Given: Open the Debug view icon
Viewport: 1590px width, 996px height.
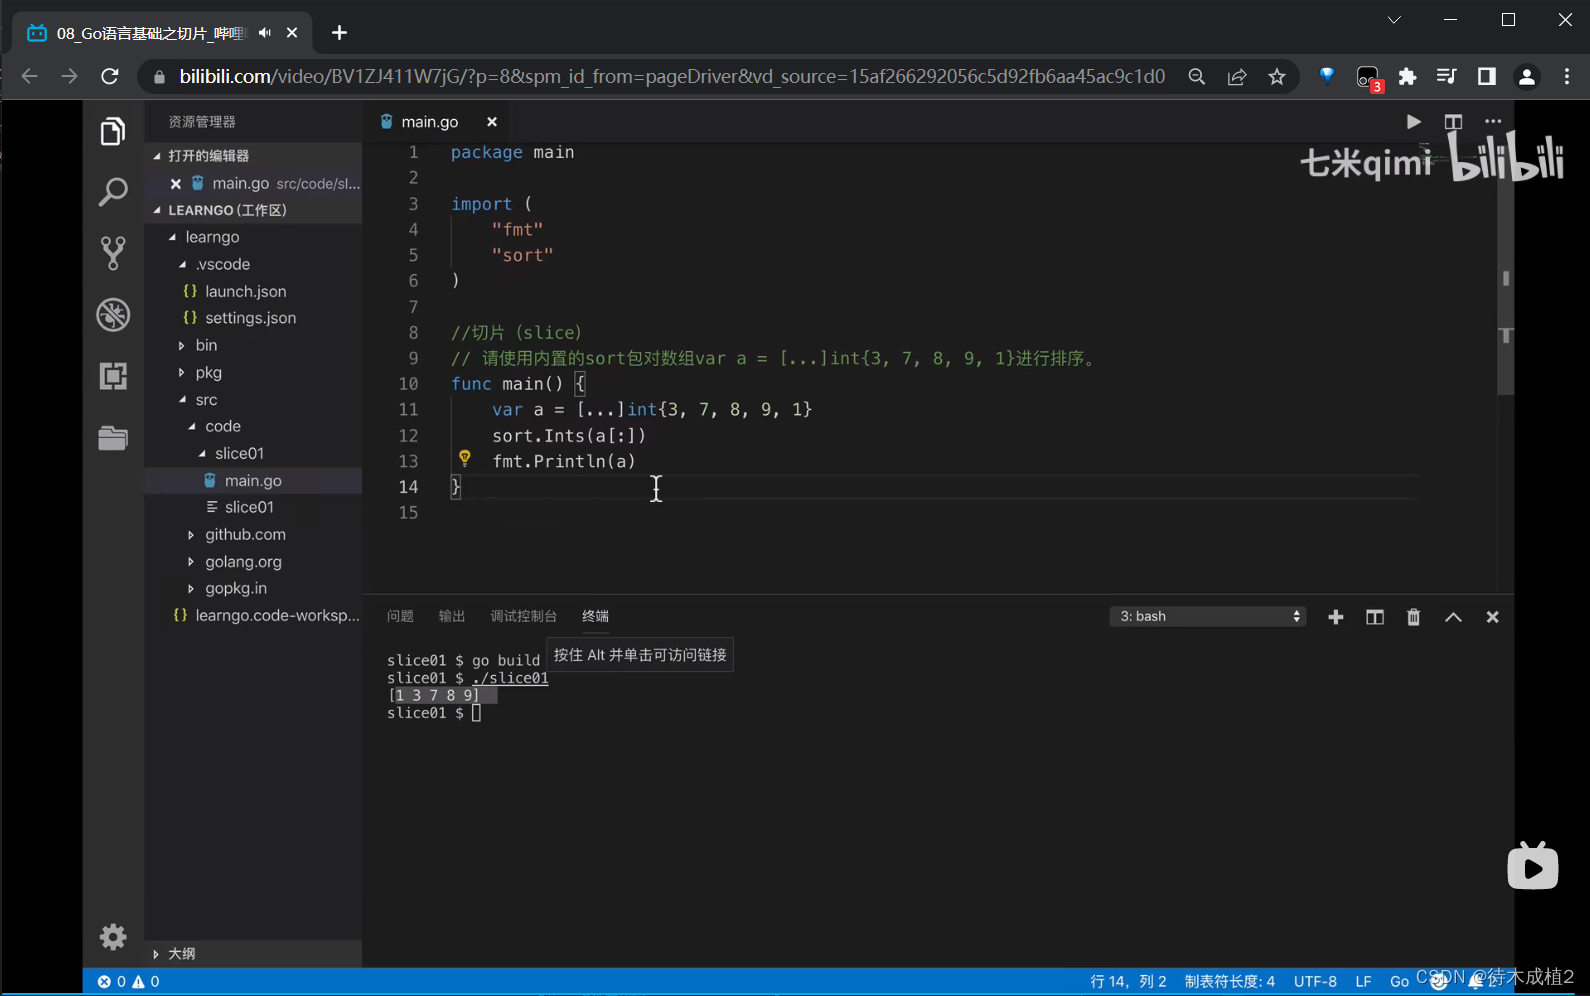Looking at the screenshot, I should click(113, 315).
